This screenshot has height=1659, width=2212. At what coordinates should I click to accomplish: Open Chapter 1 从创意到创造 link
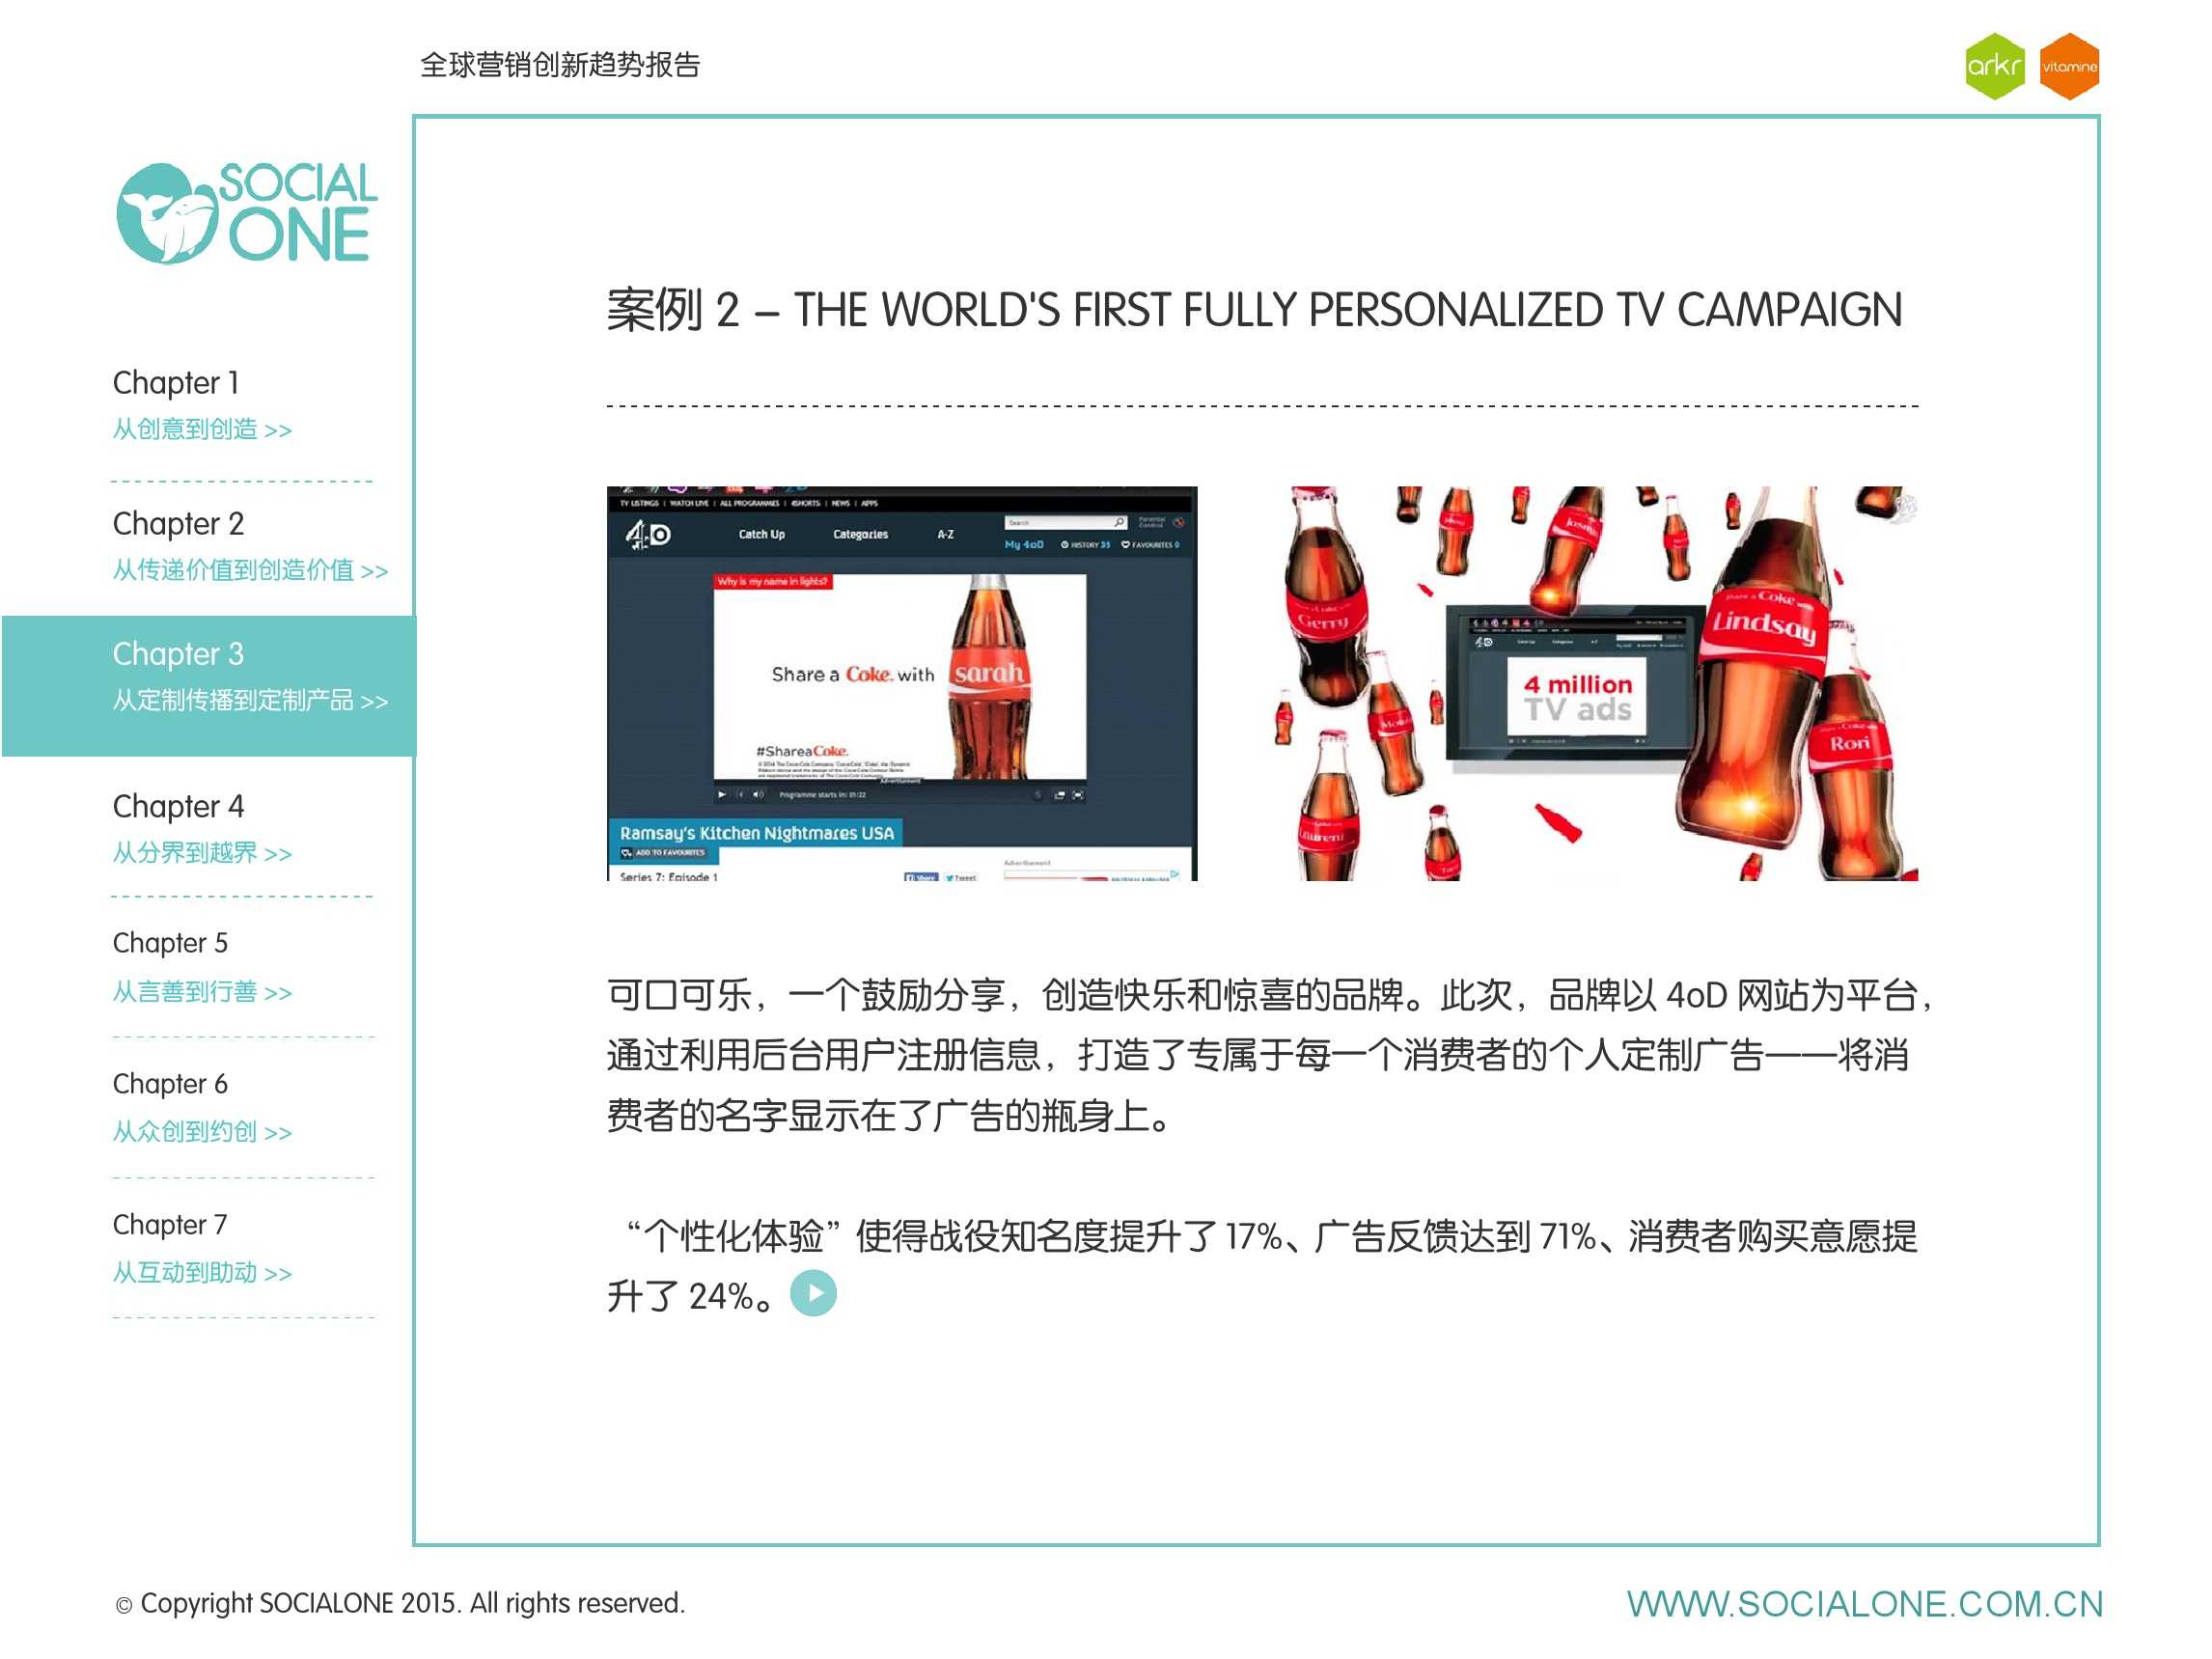(201, 429)
